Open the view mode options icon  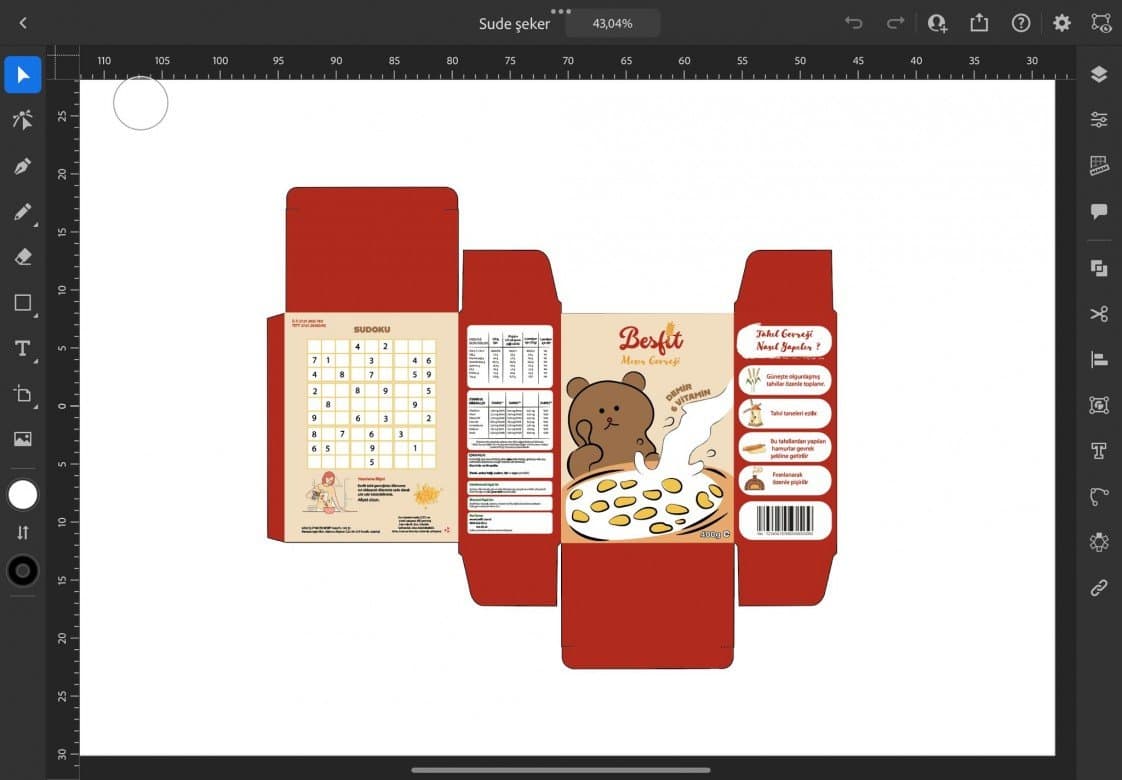[x=1101, y=23]
